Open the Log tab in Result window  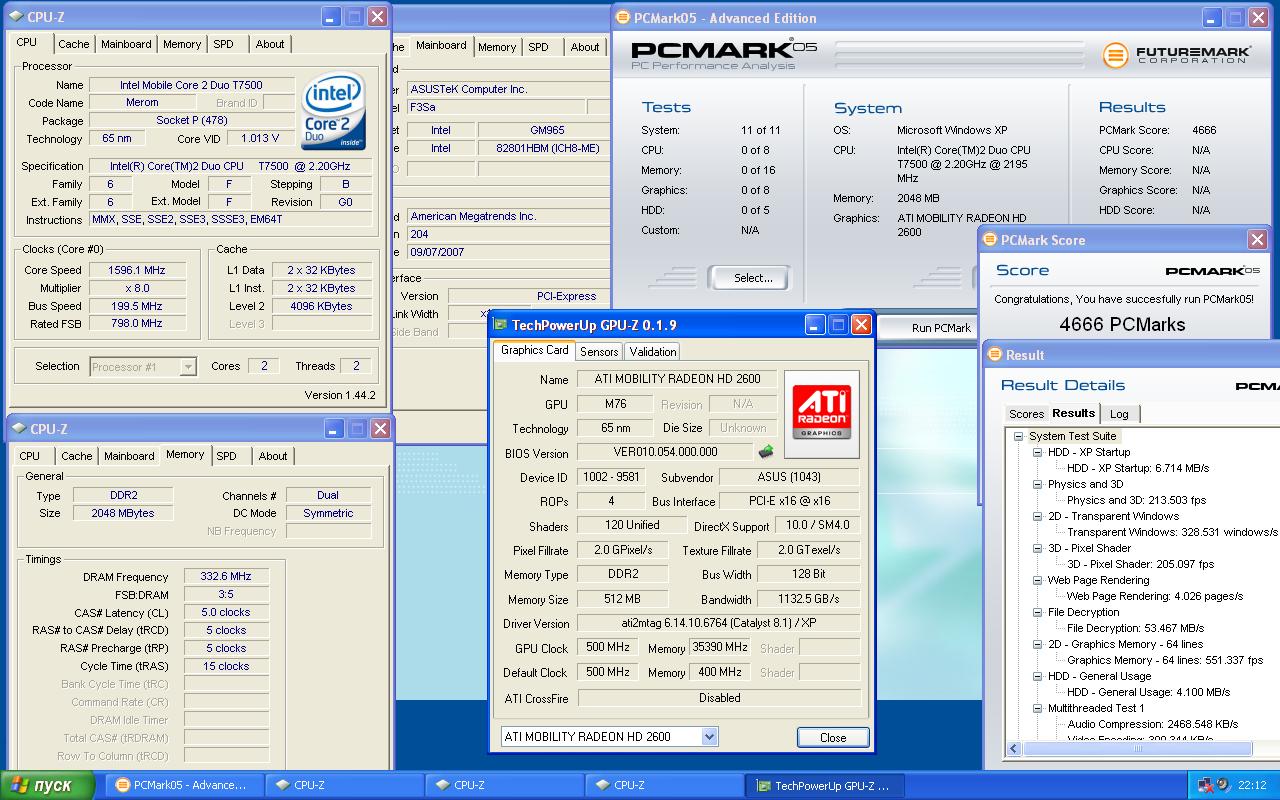tap(1119, 414)
